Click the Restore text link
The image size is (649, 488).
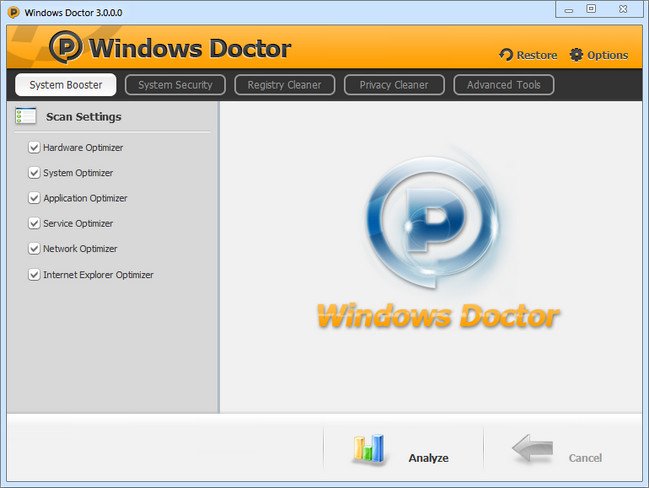(x=537, y=55)
